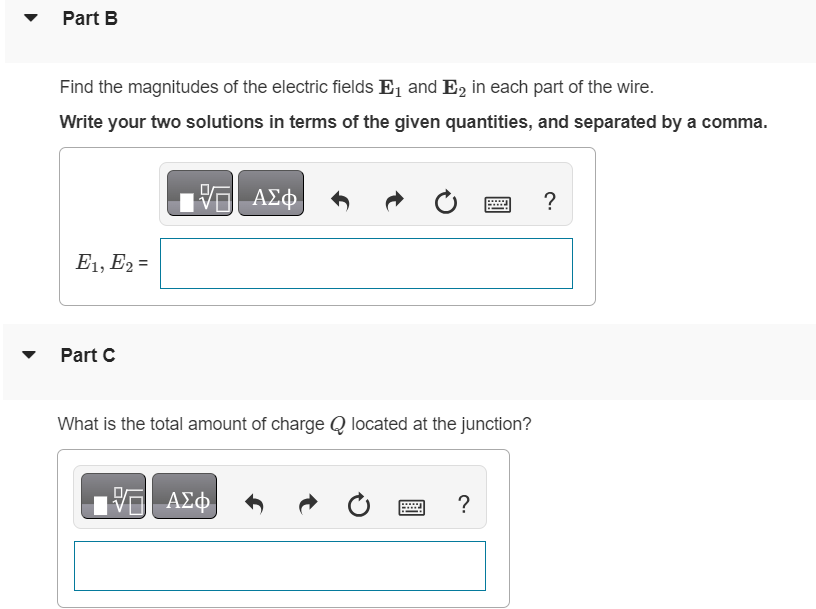The height and width of the screenshot is (609, 816).
Task: Reset the Part C answer field
Action: [x=359, y=505]
